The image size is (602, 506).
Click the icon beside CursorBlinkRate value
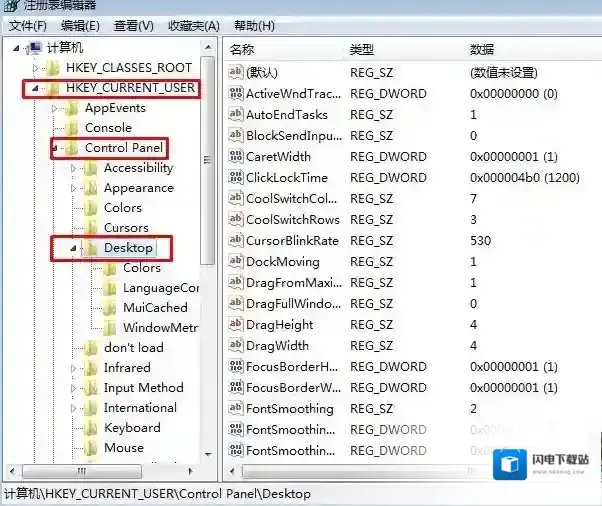[x=236, y=241]
